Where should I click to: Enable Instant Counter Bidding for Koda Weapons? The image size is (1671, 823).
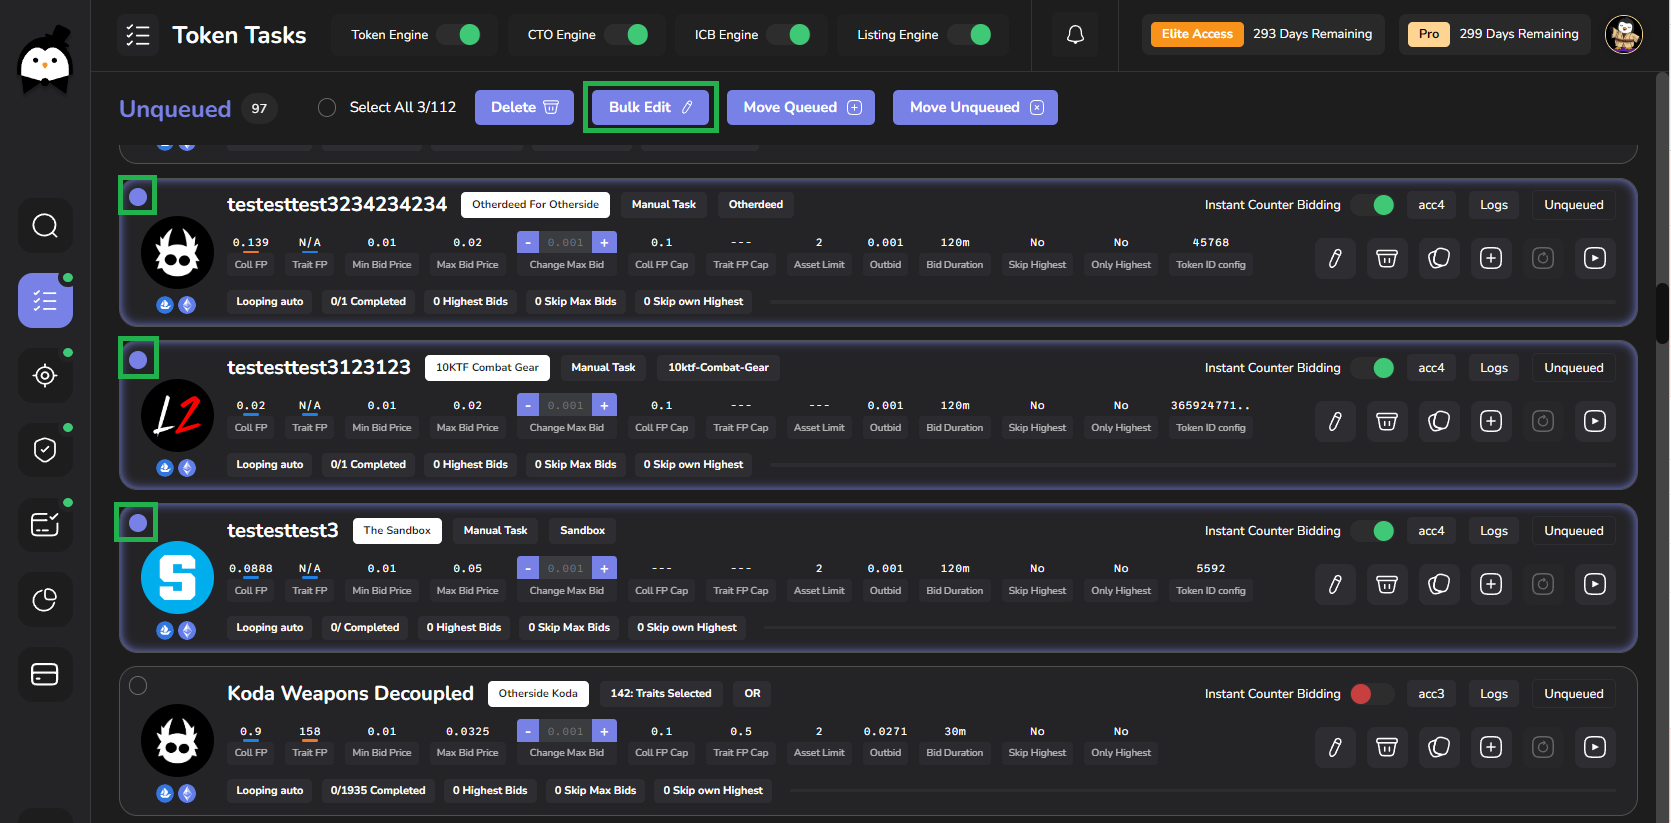tap(1371, 694)
